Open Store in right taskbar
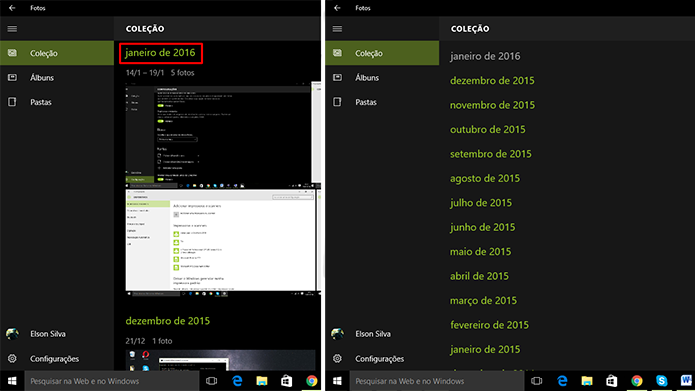 (x=612, y=381)
